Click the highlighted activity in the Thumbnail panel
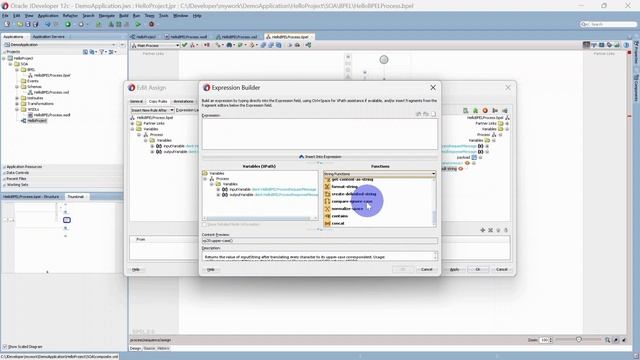640x360 pixels. pyautogui.click(x=67, y=220)
